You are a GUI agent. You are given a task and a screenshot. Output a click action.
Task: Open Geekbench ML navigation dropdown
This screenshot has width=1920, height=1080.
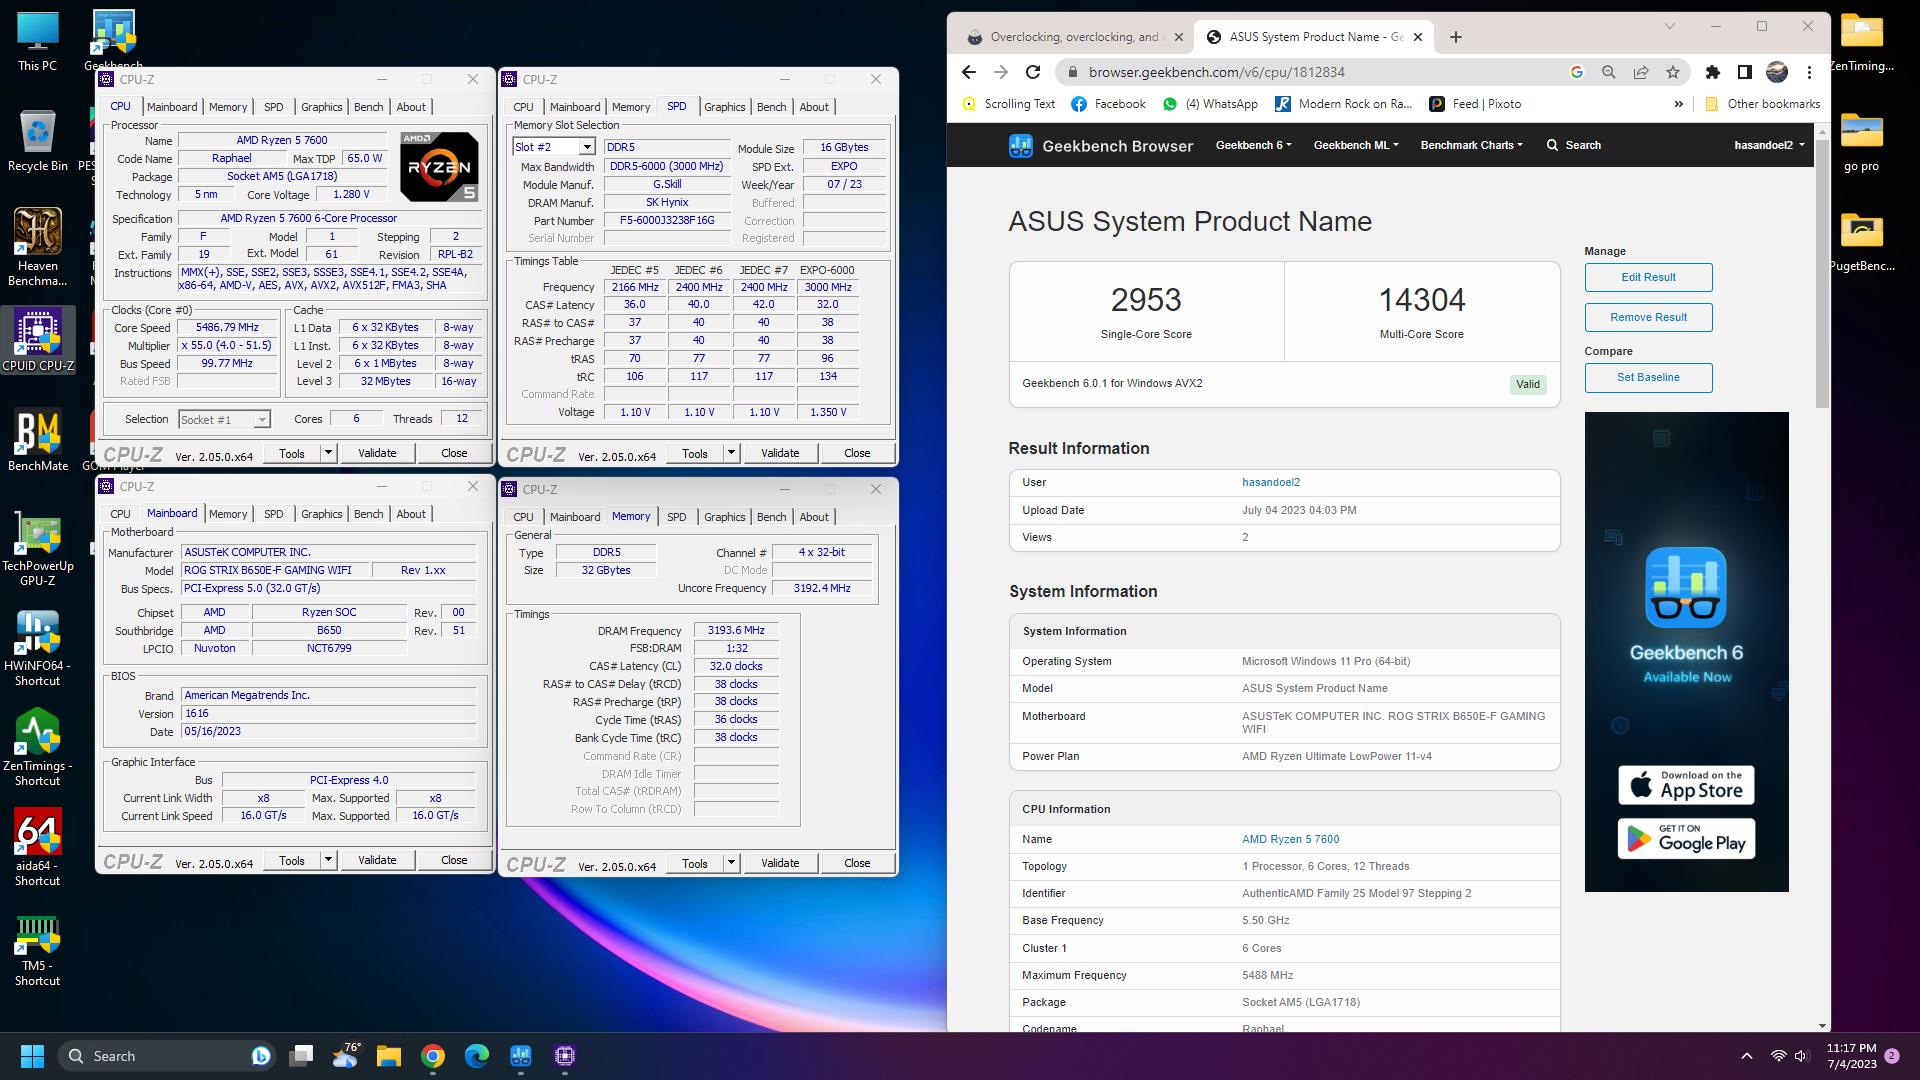1355,145
